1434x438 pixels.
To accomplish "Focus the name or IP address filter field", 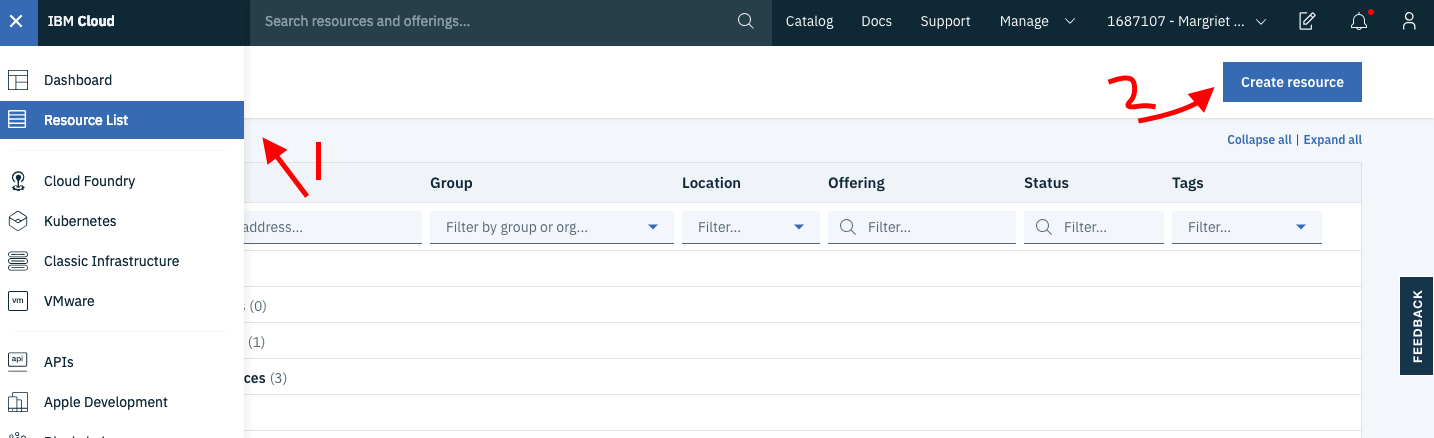I will click(x=332, y=227).
